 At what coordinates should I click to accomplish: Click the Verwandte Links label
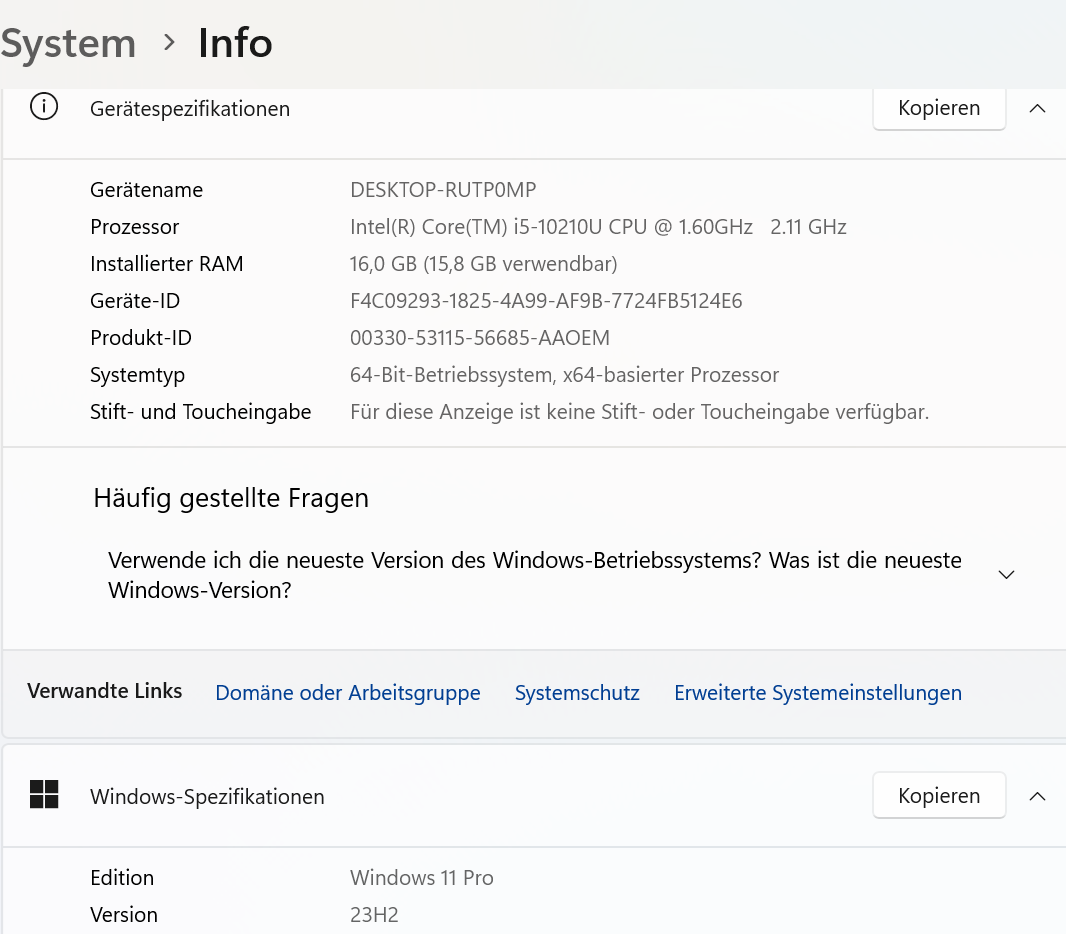105,691
